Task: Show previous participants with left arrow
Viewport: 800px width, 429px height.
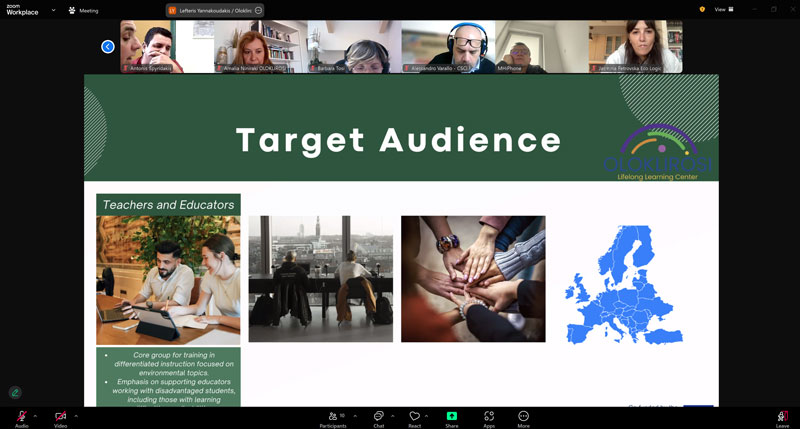Action: 108,47
